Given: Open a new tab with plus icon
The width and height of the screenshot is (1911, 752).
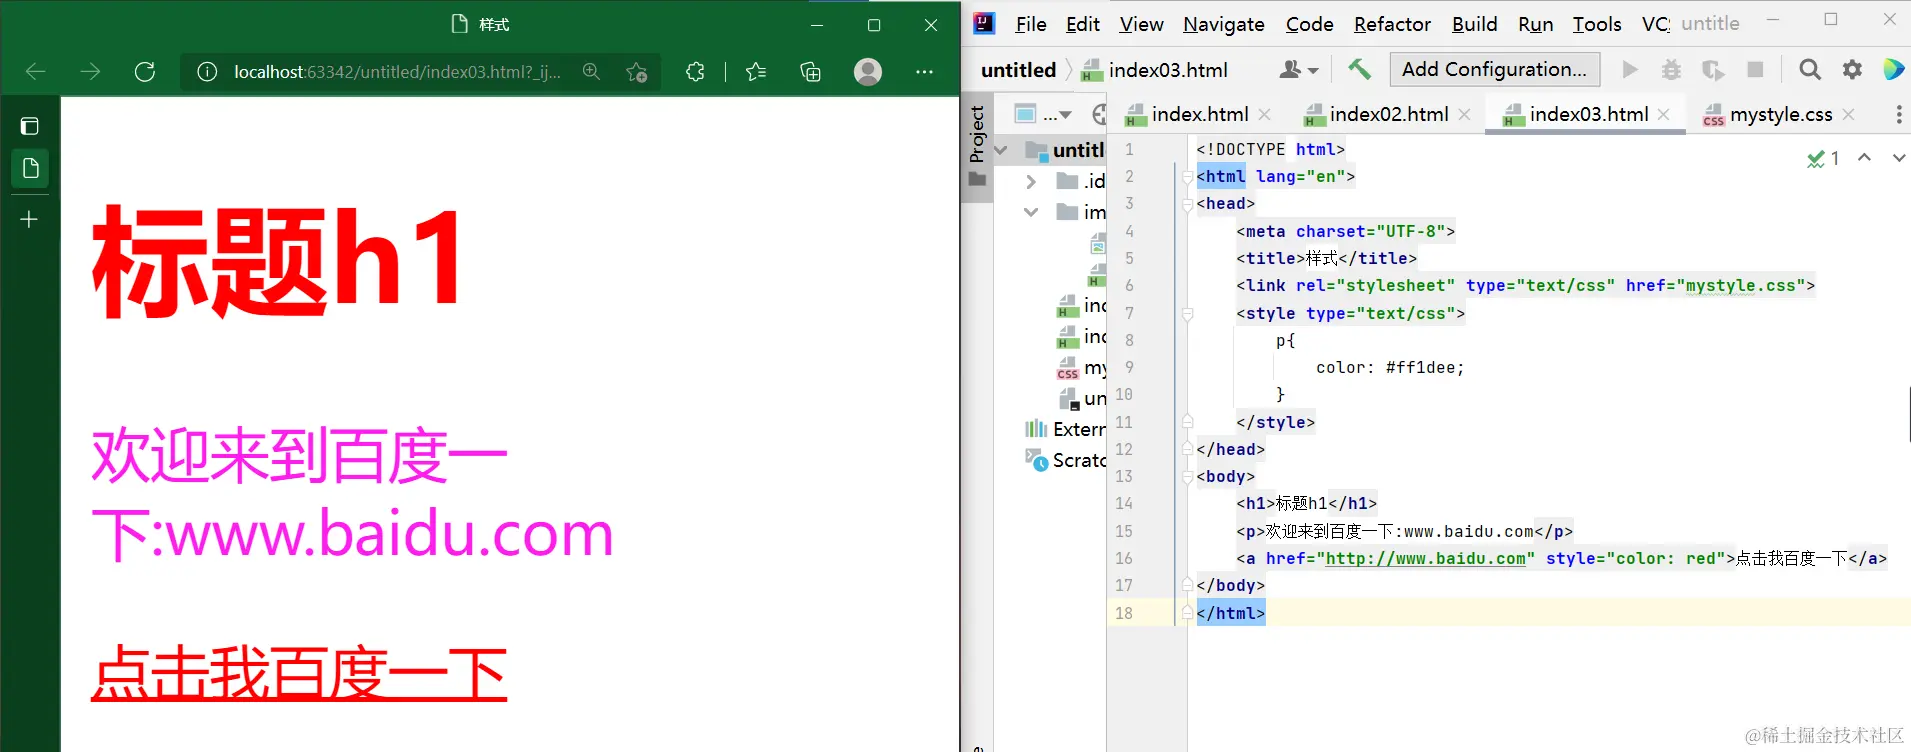Looking at the screenshot, I should [x=30, y=219].
